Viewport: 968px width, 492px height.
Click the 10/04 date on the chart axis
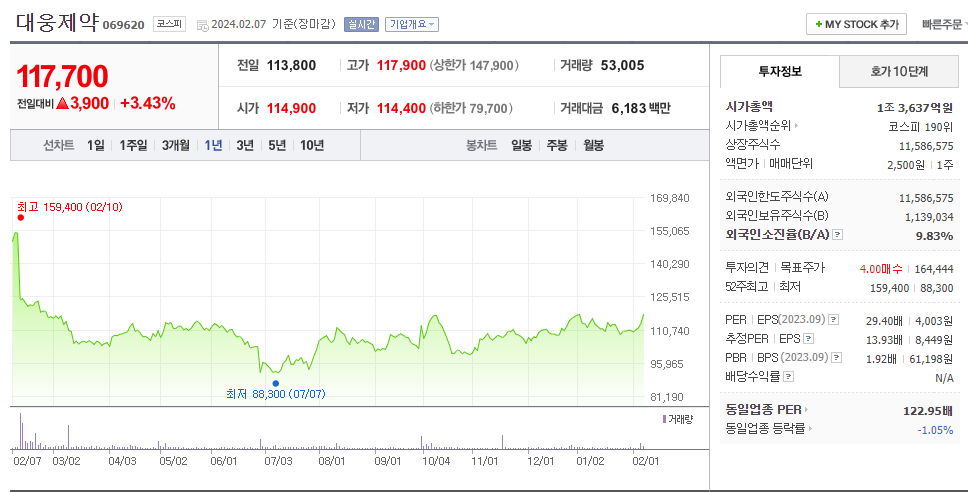click(436, 461)
